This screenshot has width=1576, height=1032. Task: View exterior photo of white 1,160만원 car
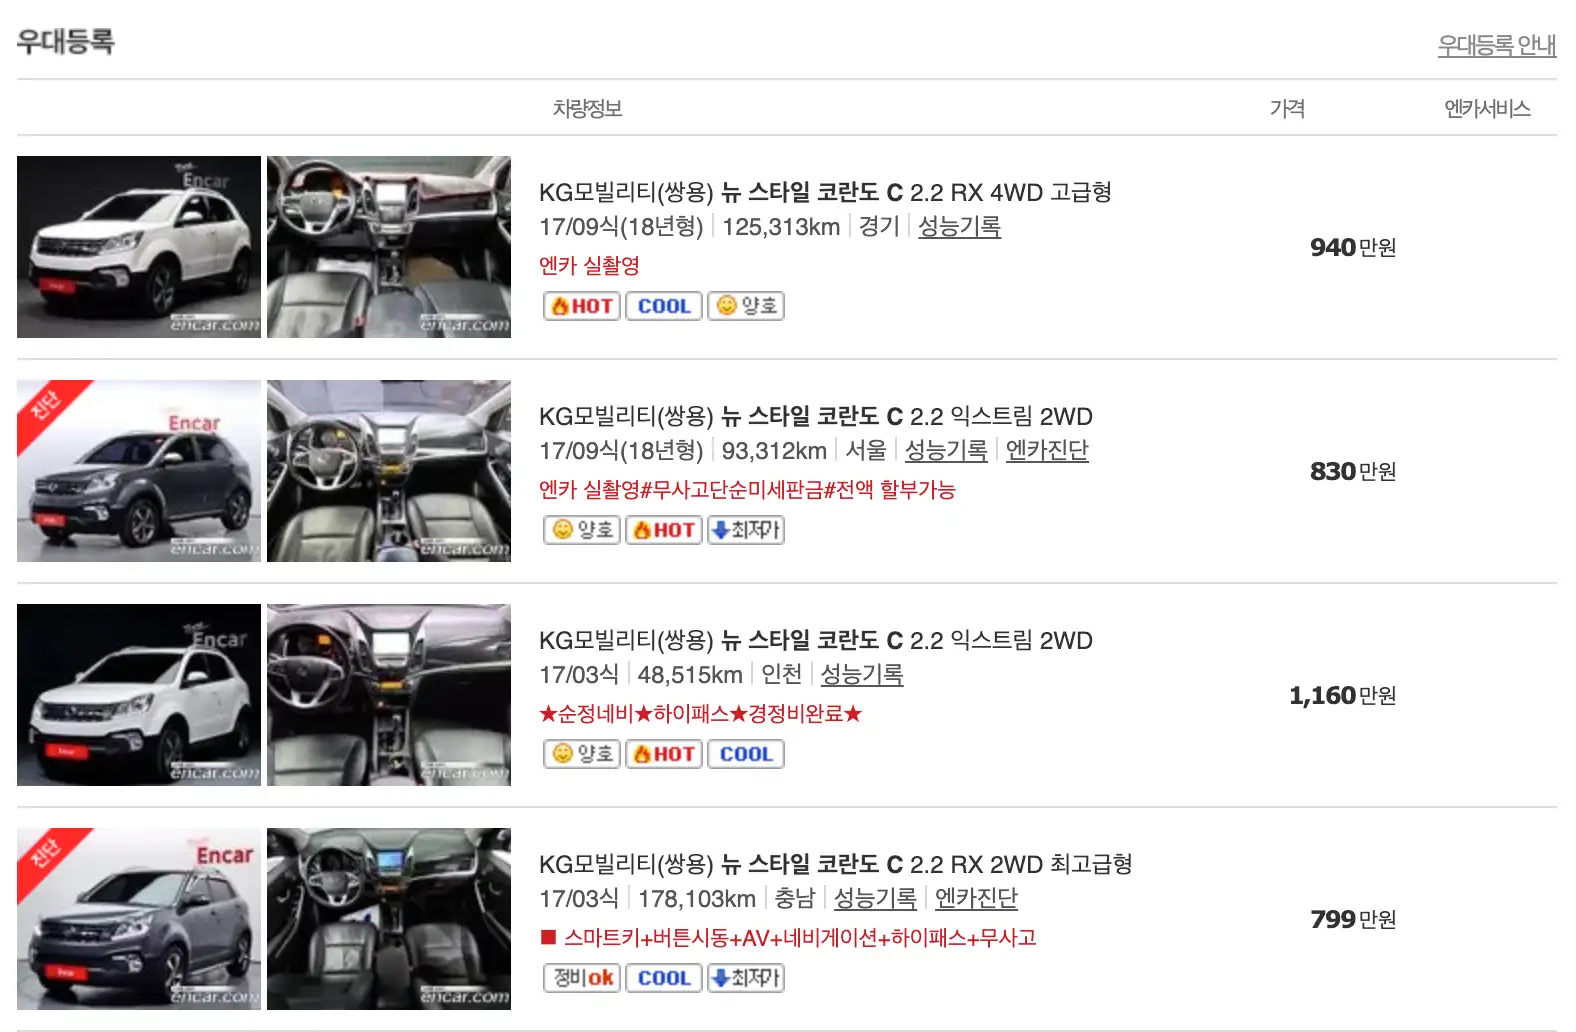[139, 695]
